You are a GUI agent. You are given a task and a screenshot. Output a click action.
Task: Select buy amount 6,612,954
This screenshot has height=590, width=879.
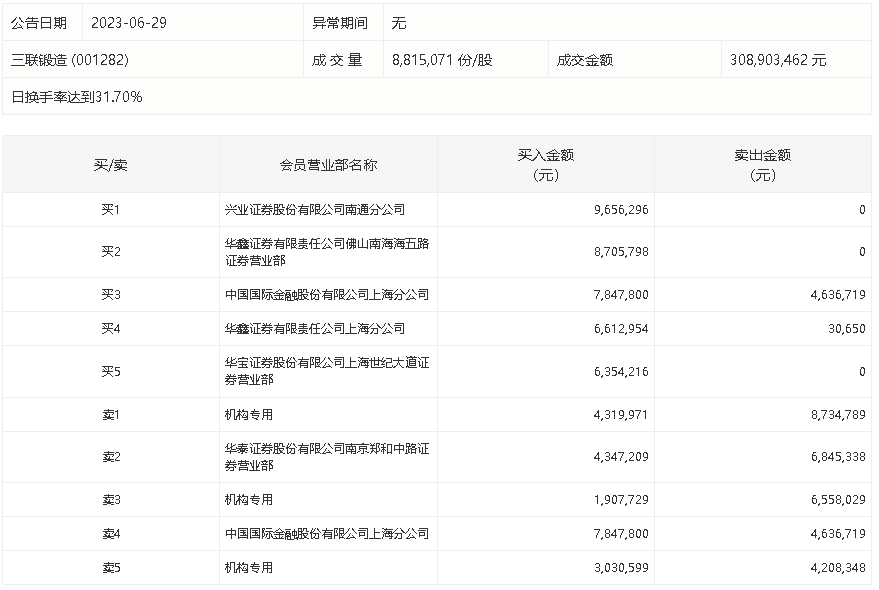point(621,329)
